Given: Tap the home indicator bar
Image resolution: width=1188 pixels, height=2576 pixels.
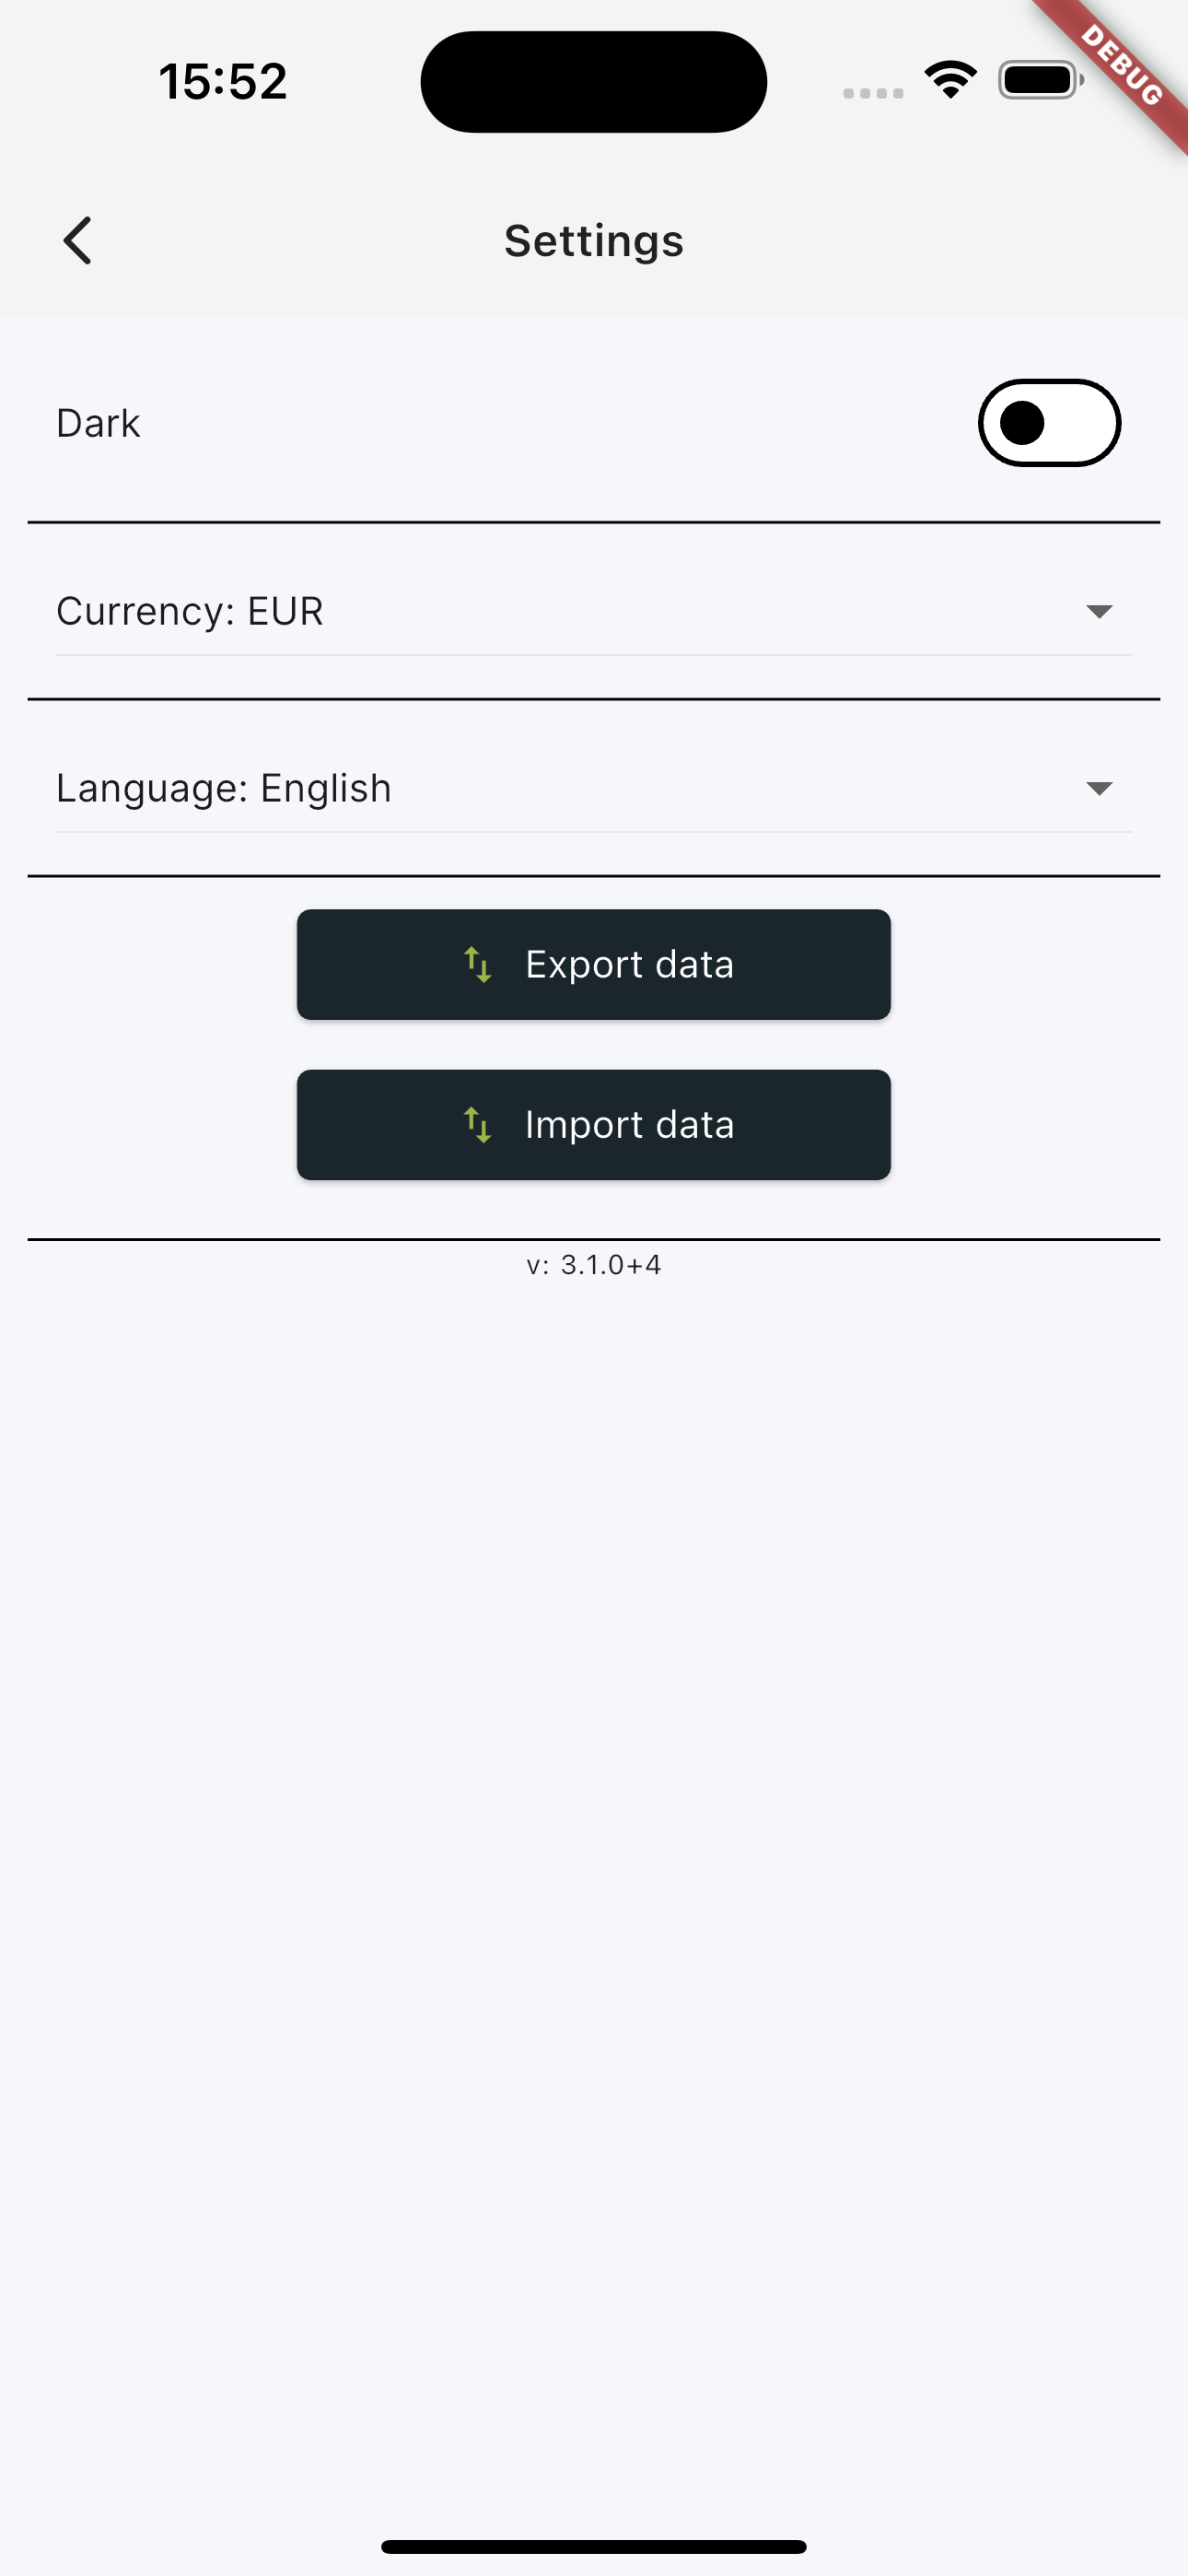Looking at the screenshot, I should [594, 2546].
